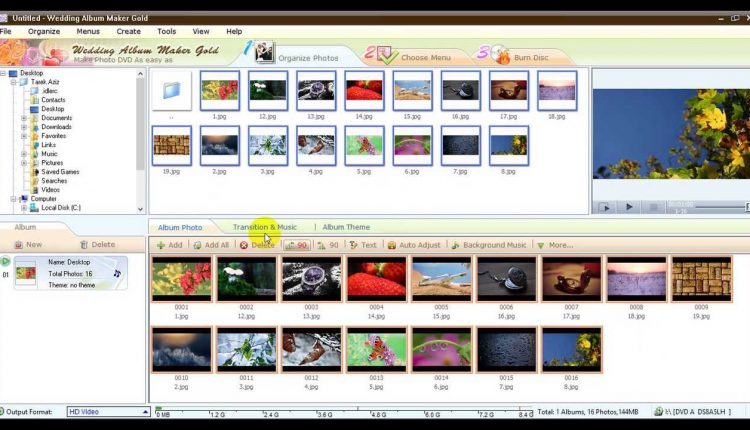Open the Organize menu
This screenshot has height=430, width=750.
pyautogui.click(x=44, y=31)
